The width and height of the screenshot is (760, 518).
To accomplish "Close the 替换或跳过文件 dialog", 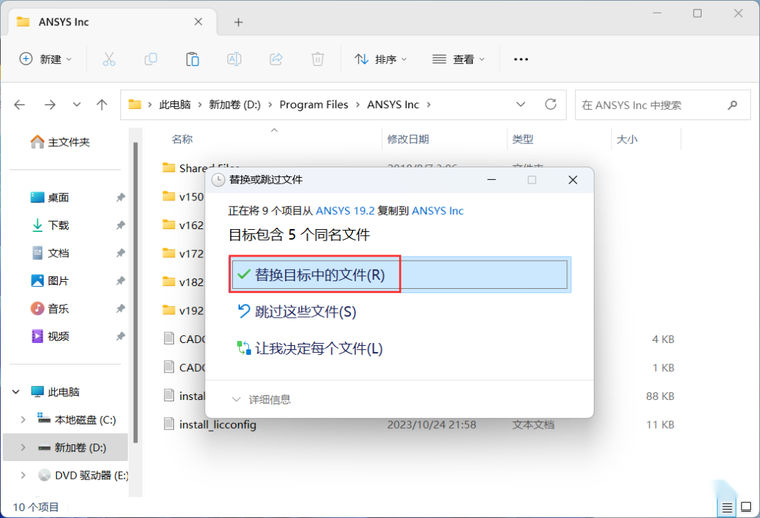I will [x=572, y=180].
